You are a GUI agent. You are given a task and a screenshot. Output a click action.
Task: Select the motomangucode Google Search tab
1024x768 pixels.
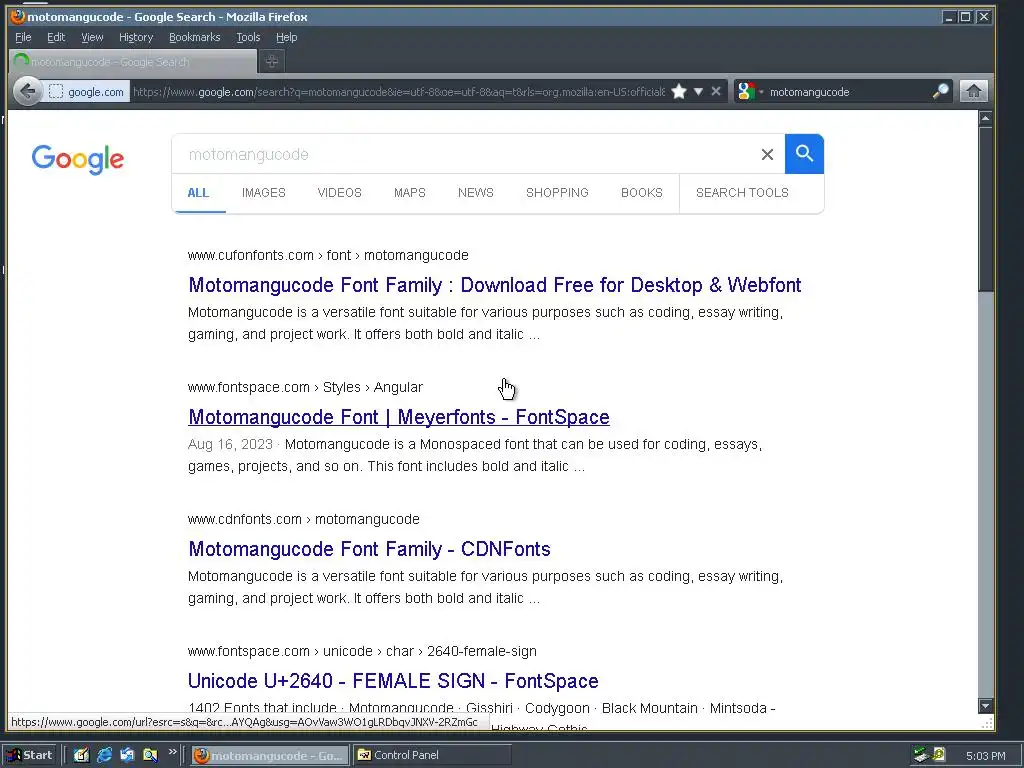[133, 61]
